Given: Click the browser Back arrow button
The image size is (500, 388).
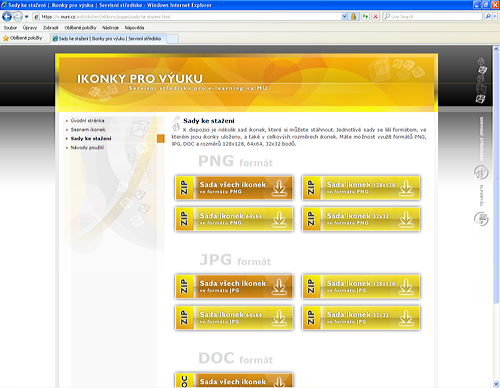Looking at the screenshot, I should 7,16.
